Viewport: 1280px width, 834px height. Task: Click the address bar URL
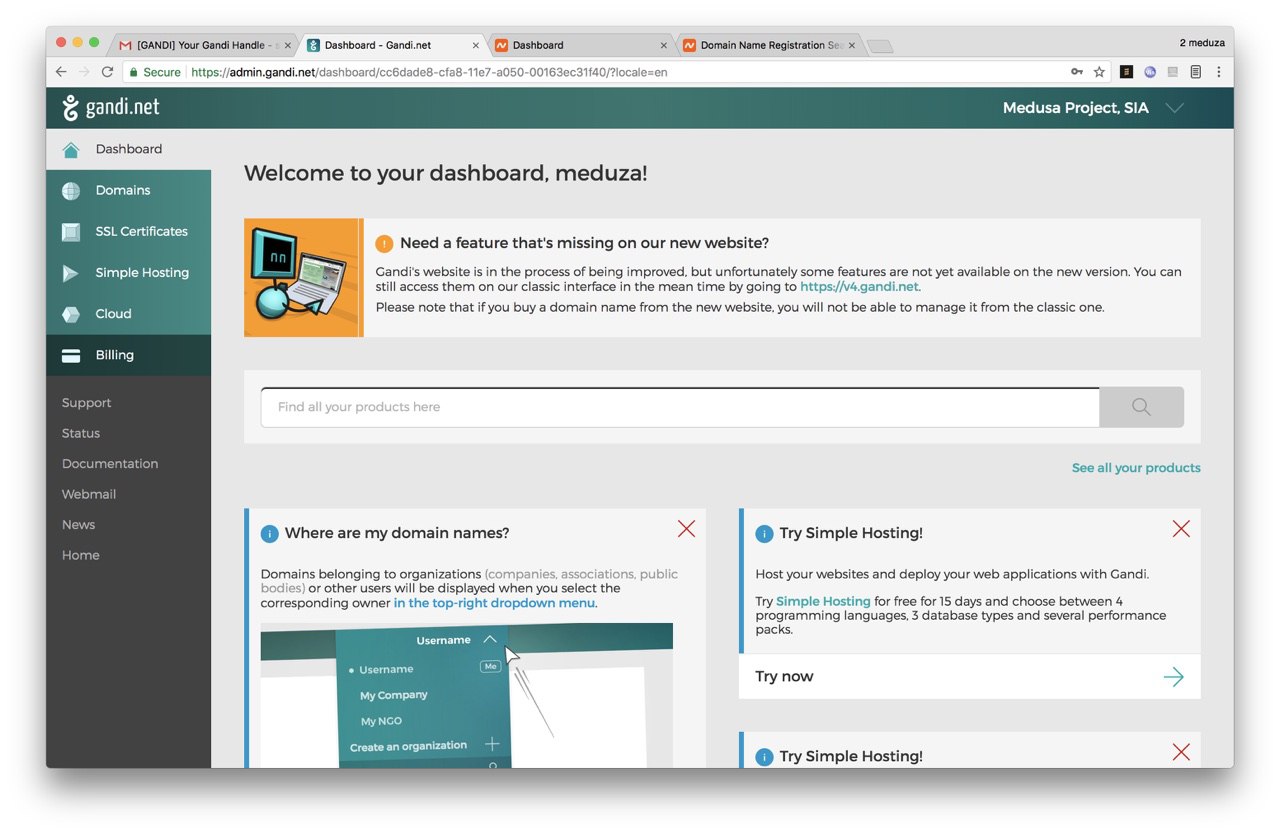tap(429, 72)
